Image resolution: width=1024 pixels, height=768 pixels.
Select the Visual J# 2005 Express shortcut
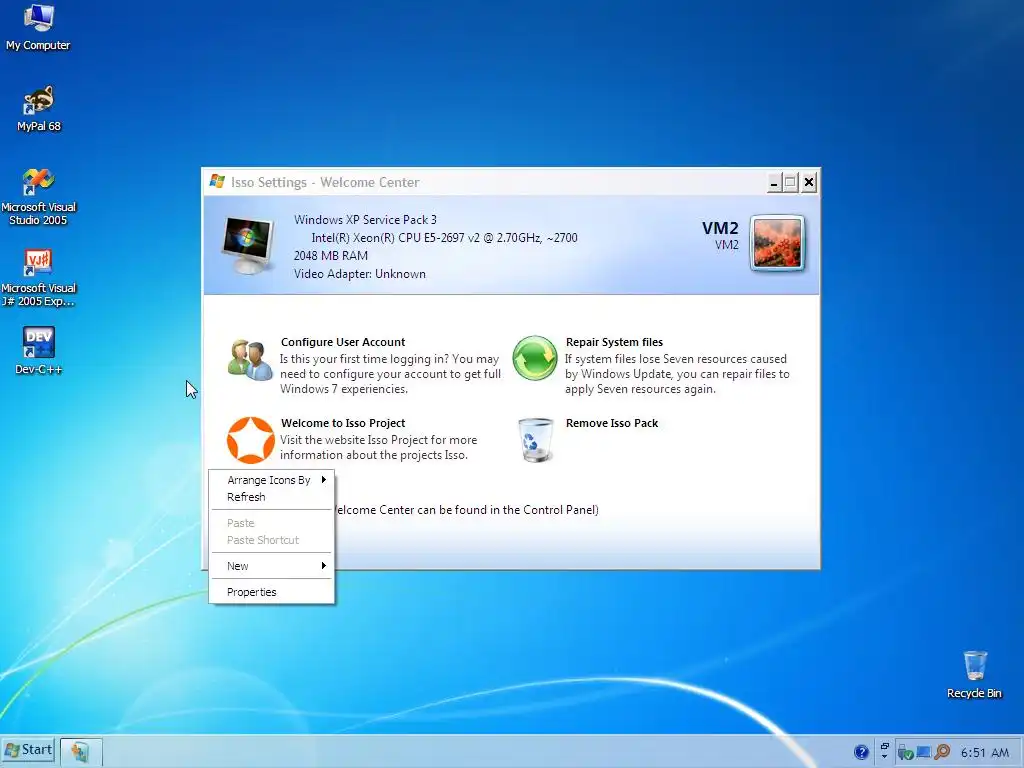coord(39,277)
